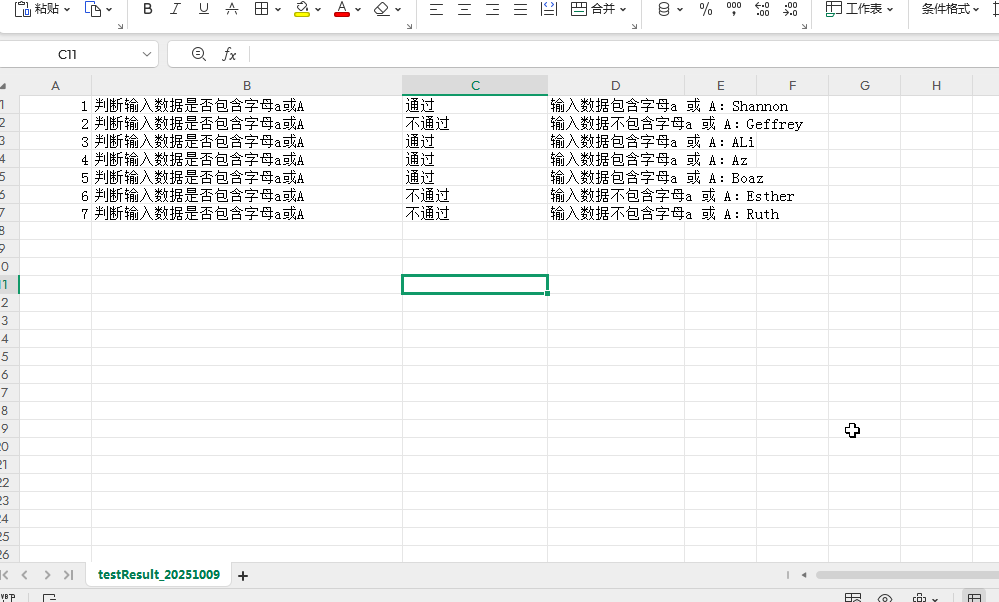Select cell B6 in row numbered 6
Screen dimensions: 999x602
[247, 196]
